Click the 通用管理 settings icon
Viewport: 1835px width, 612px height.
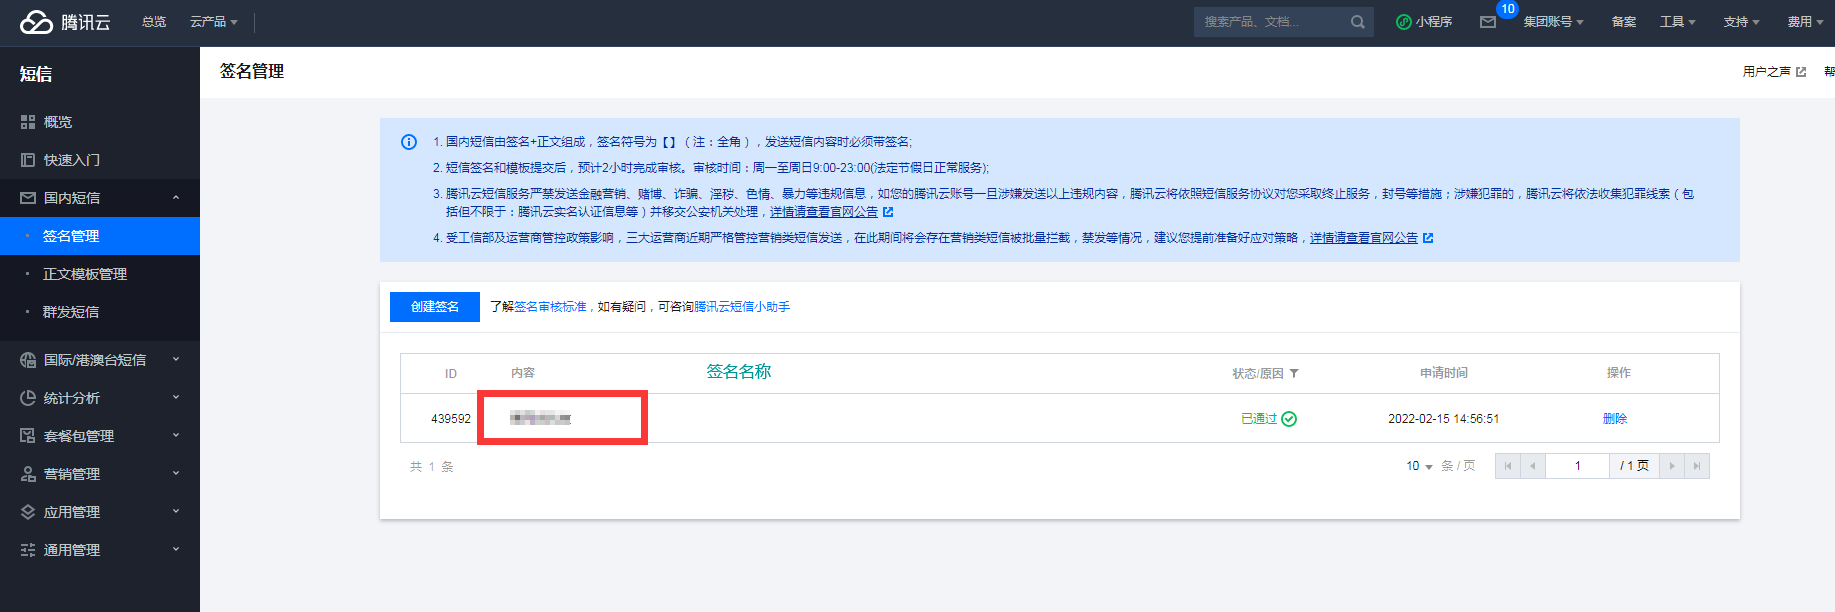click(x=28, y=550)
